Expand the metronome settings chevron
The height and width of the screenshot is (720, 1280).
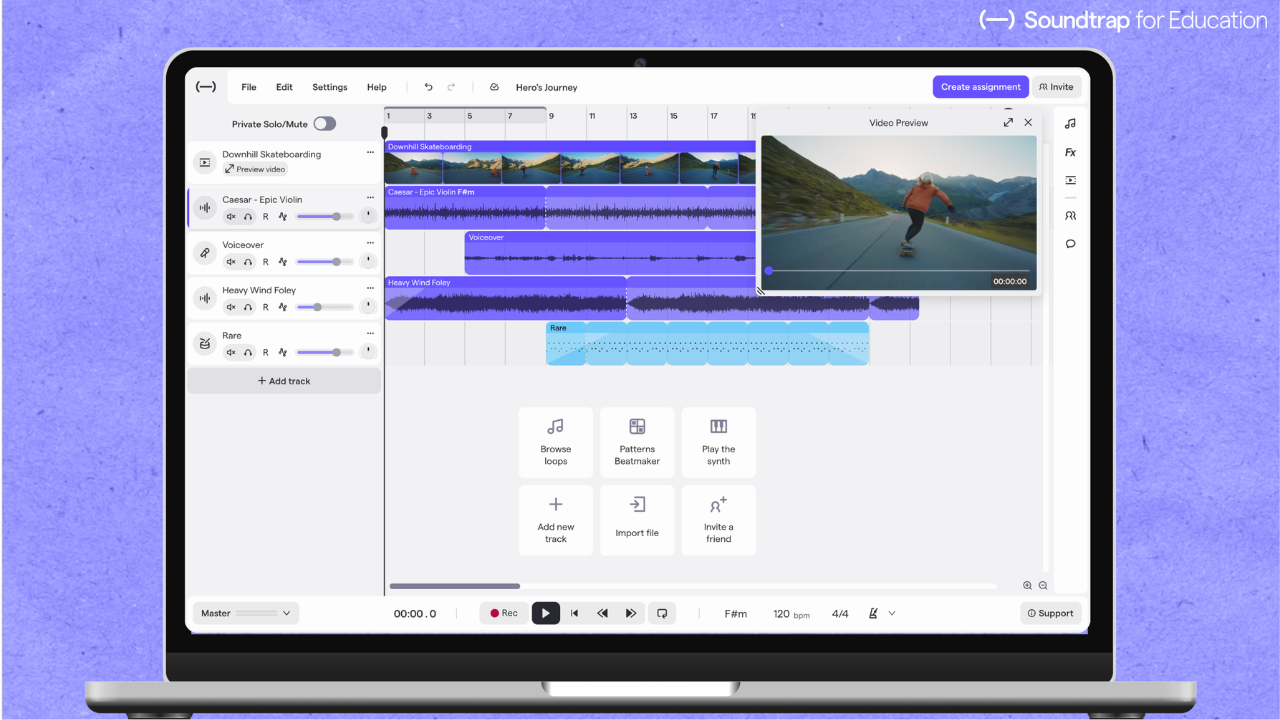892,613
